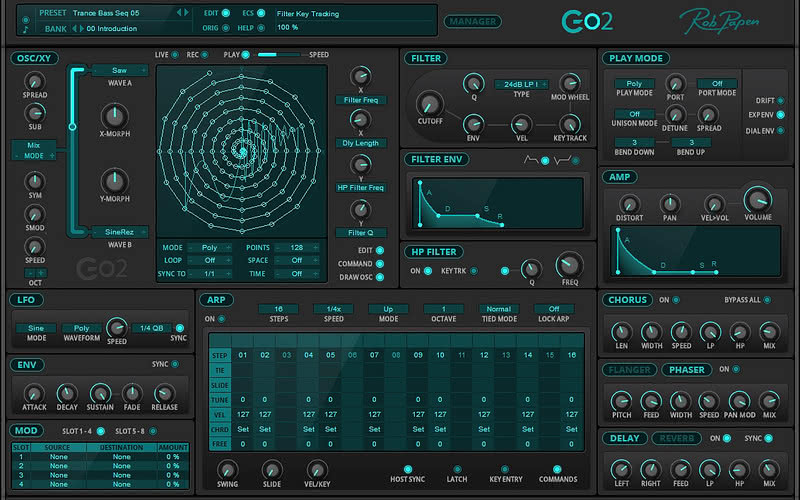
Task: Click the X-MORPH knob
Action: [115, 116]
